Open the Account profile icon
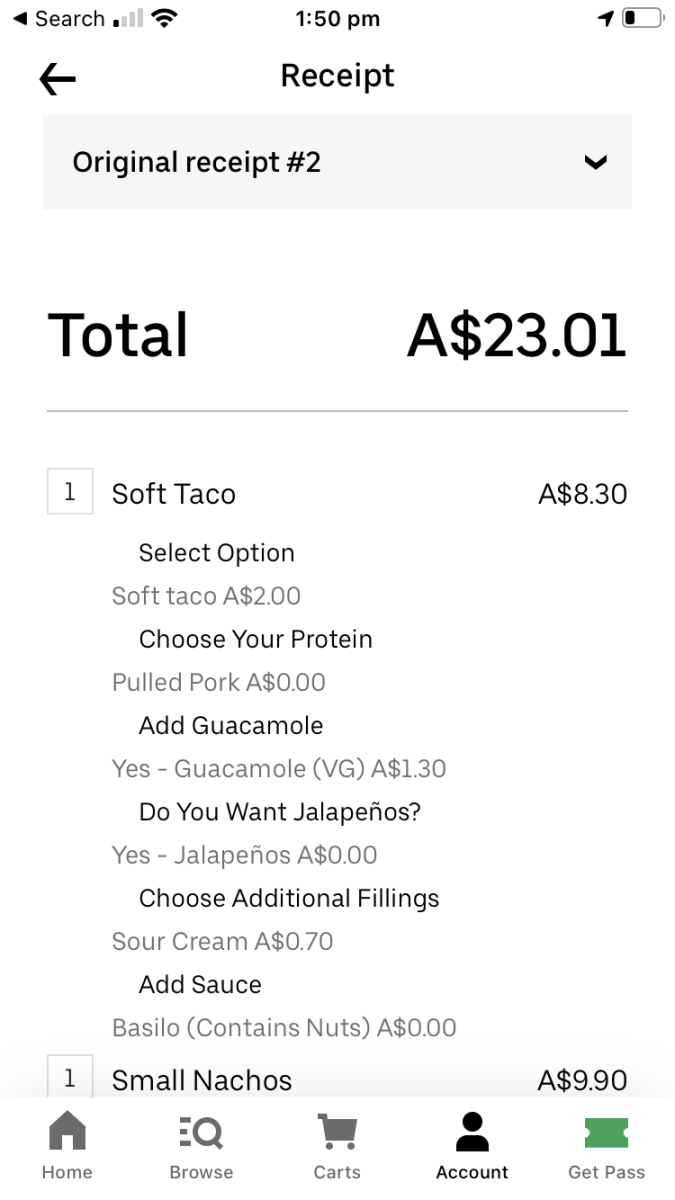The image size is (675, 1200). (472, 1133)
